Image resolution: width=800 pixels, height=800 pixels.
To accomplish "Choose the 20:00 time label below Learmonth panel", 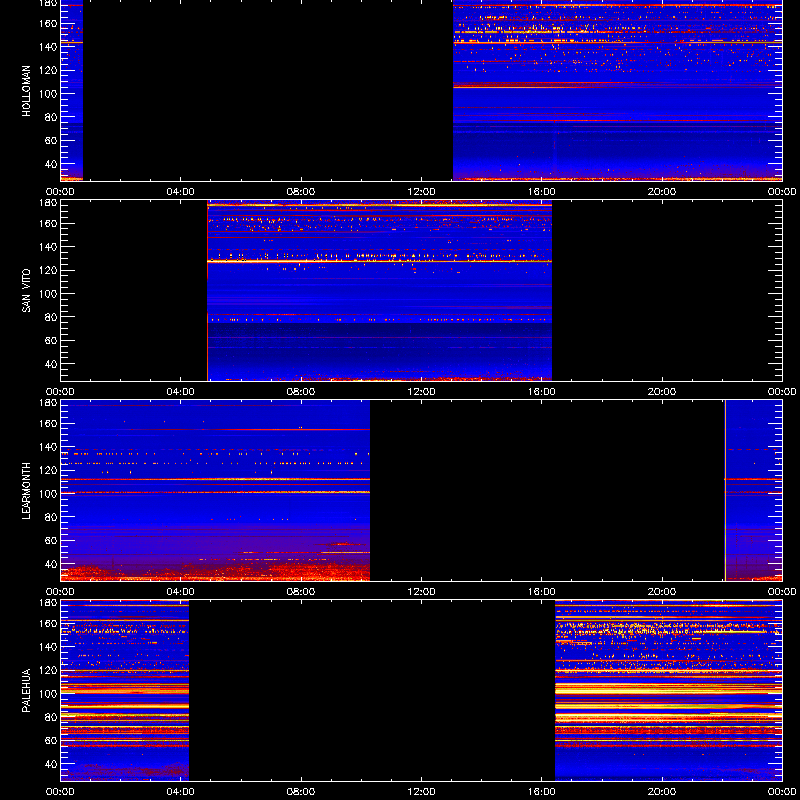I will [x=662, y=592].
